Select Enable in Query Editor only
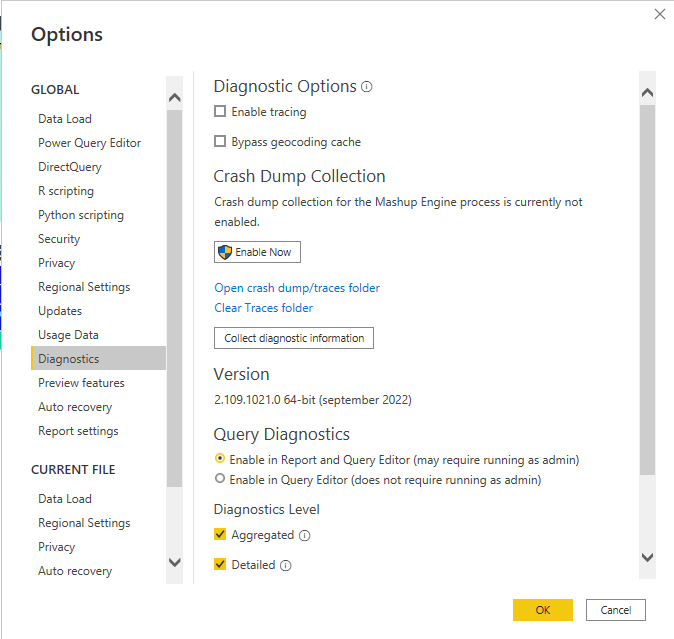The height and width of the screenshot is (639, 674). pos(220,478)
